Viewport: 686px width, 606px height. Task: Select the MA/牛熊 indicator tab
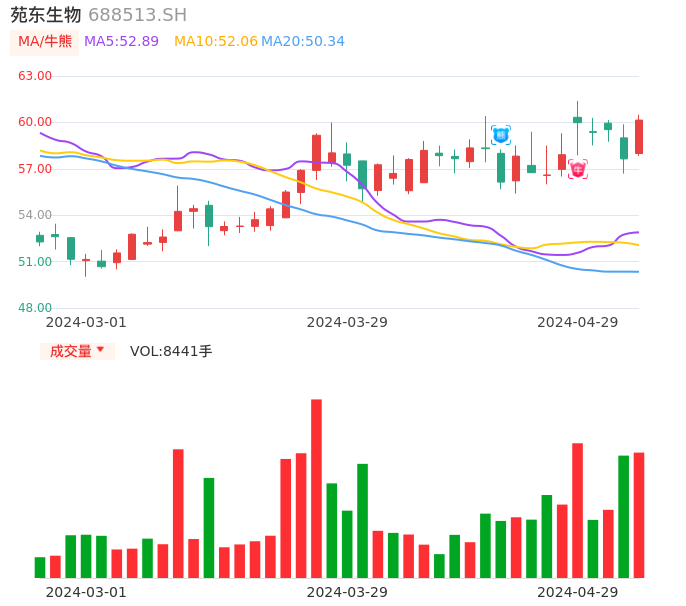tap(44, 42)
